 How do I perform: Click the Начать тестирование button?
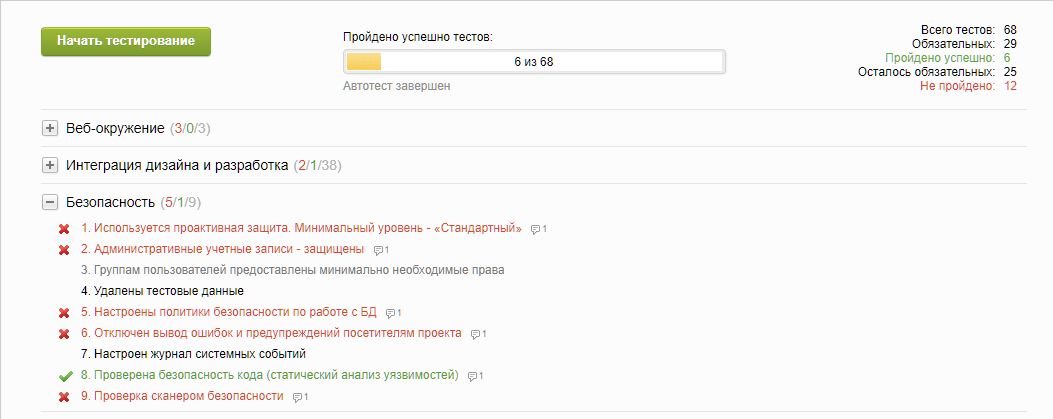tap(126, 41)
